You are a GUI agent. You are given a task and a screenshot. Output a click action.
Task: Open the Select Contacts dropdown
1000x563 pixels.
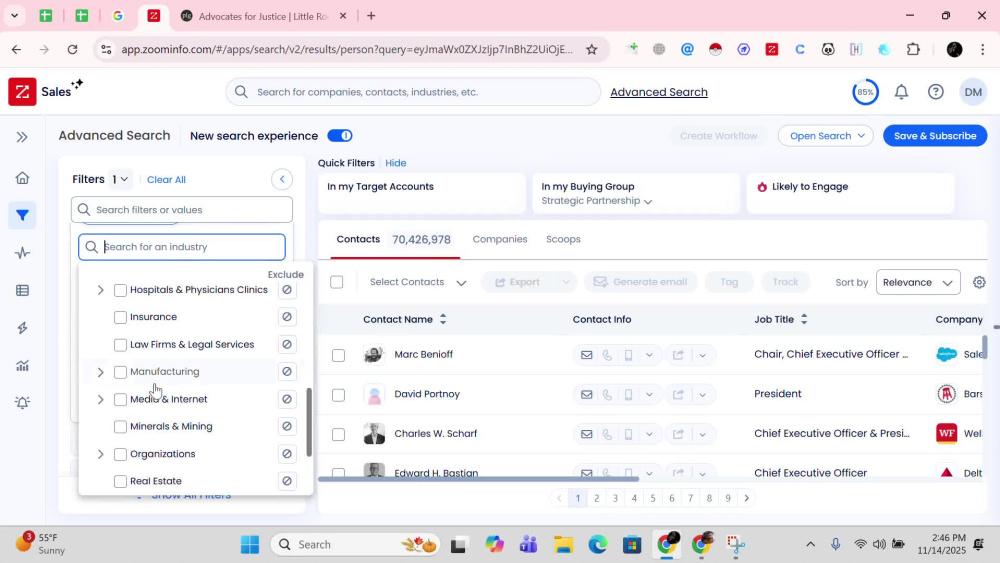[418, 282]
